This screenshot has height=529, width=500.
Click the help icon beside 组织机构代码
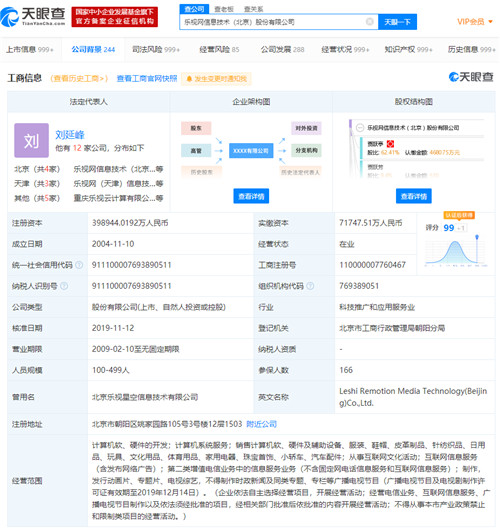pyautogui.click(x=310, y=286)
